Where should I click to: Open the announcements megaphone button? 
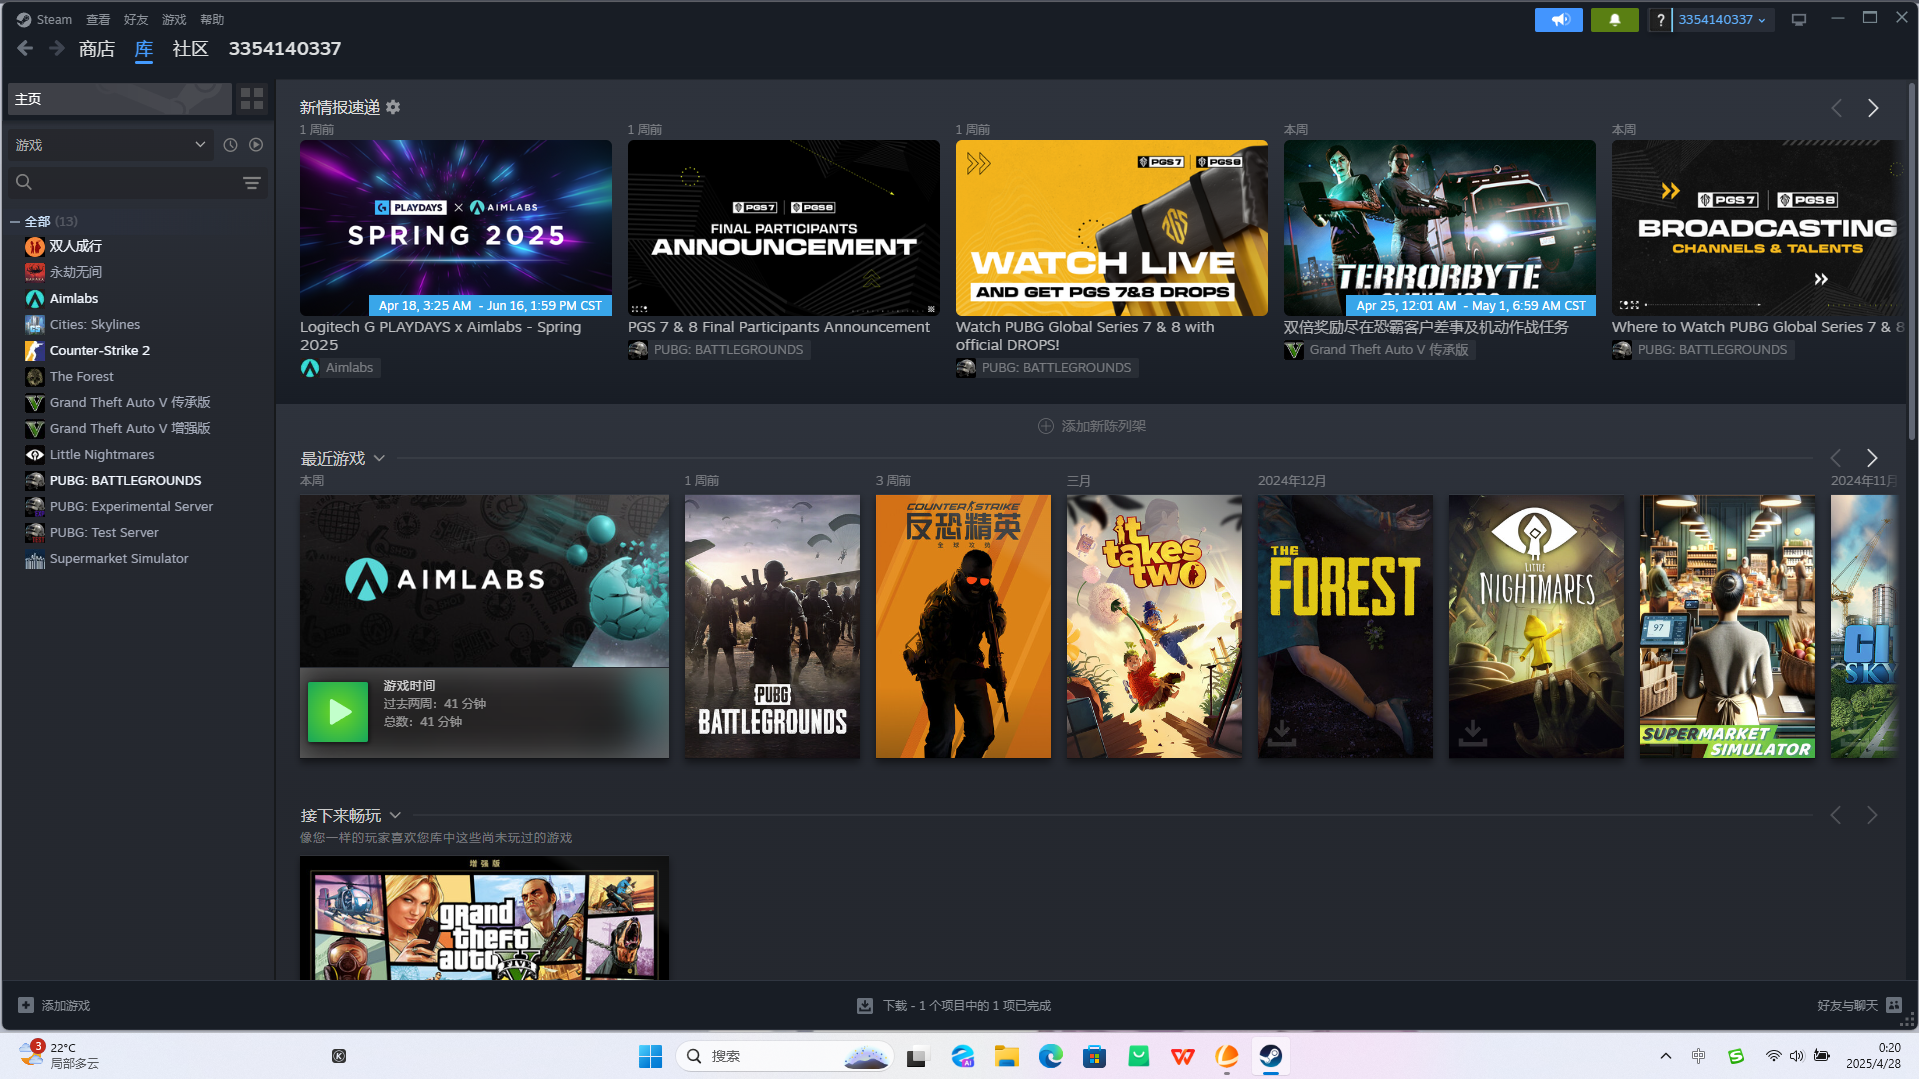(1558, 20)
